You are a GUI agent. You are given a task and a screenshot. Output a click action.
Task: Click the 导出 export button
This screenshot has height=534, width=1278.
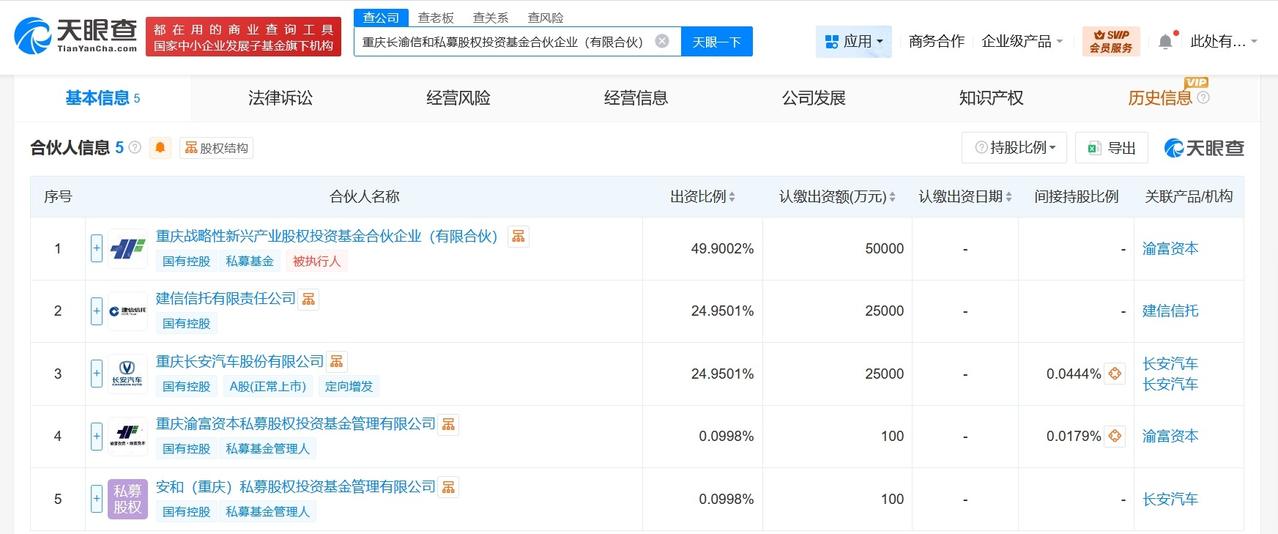(1111, 148)
